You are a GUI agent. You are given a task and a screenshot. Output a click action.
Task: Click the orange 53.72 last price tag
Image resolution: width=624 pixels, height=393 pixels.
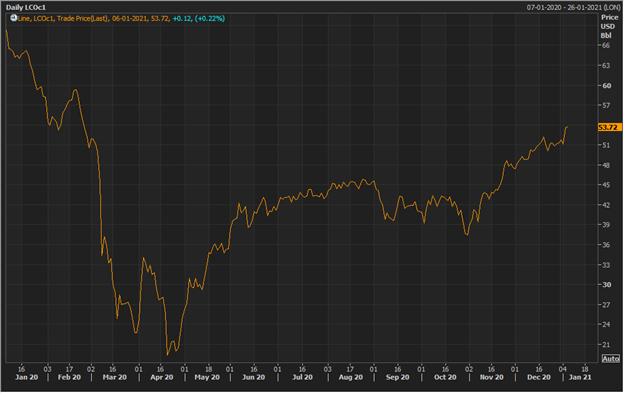coord(609,127)
